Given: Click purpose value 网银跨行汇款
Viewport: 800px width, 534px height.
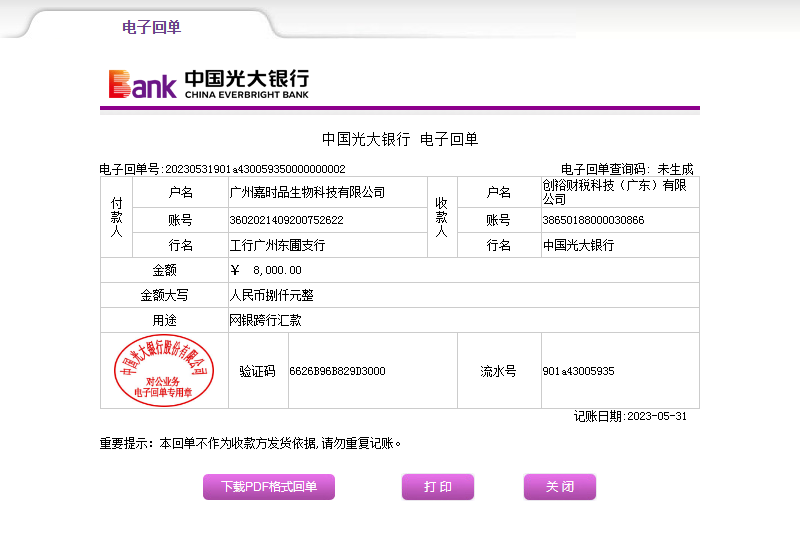Looking at the screenshot, I should [x=265, y=320].
